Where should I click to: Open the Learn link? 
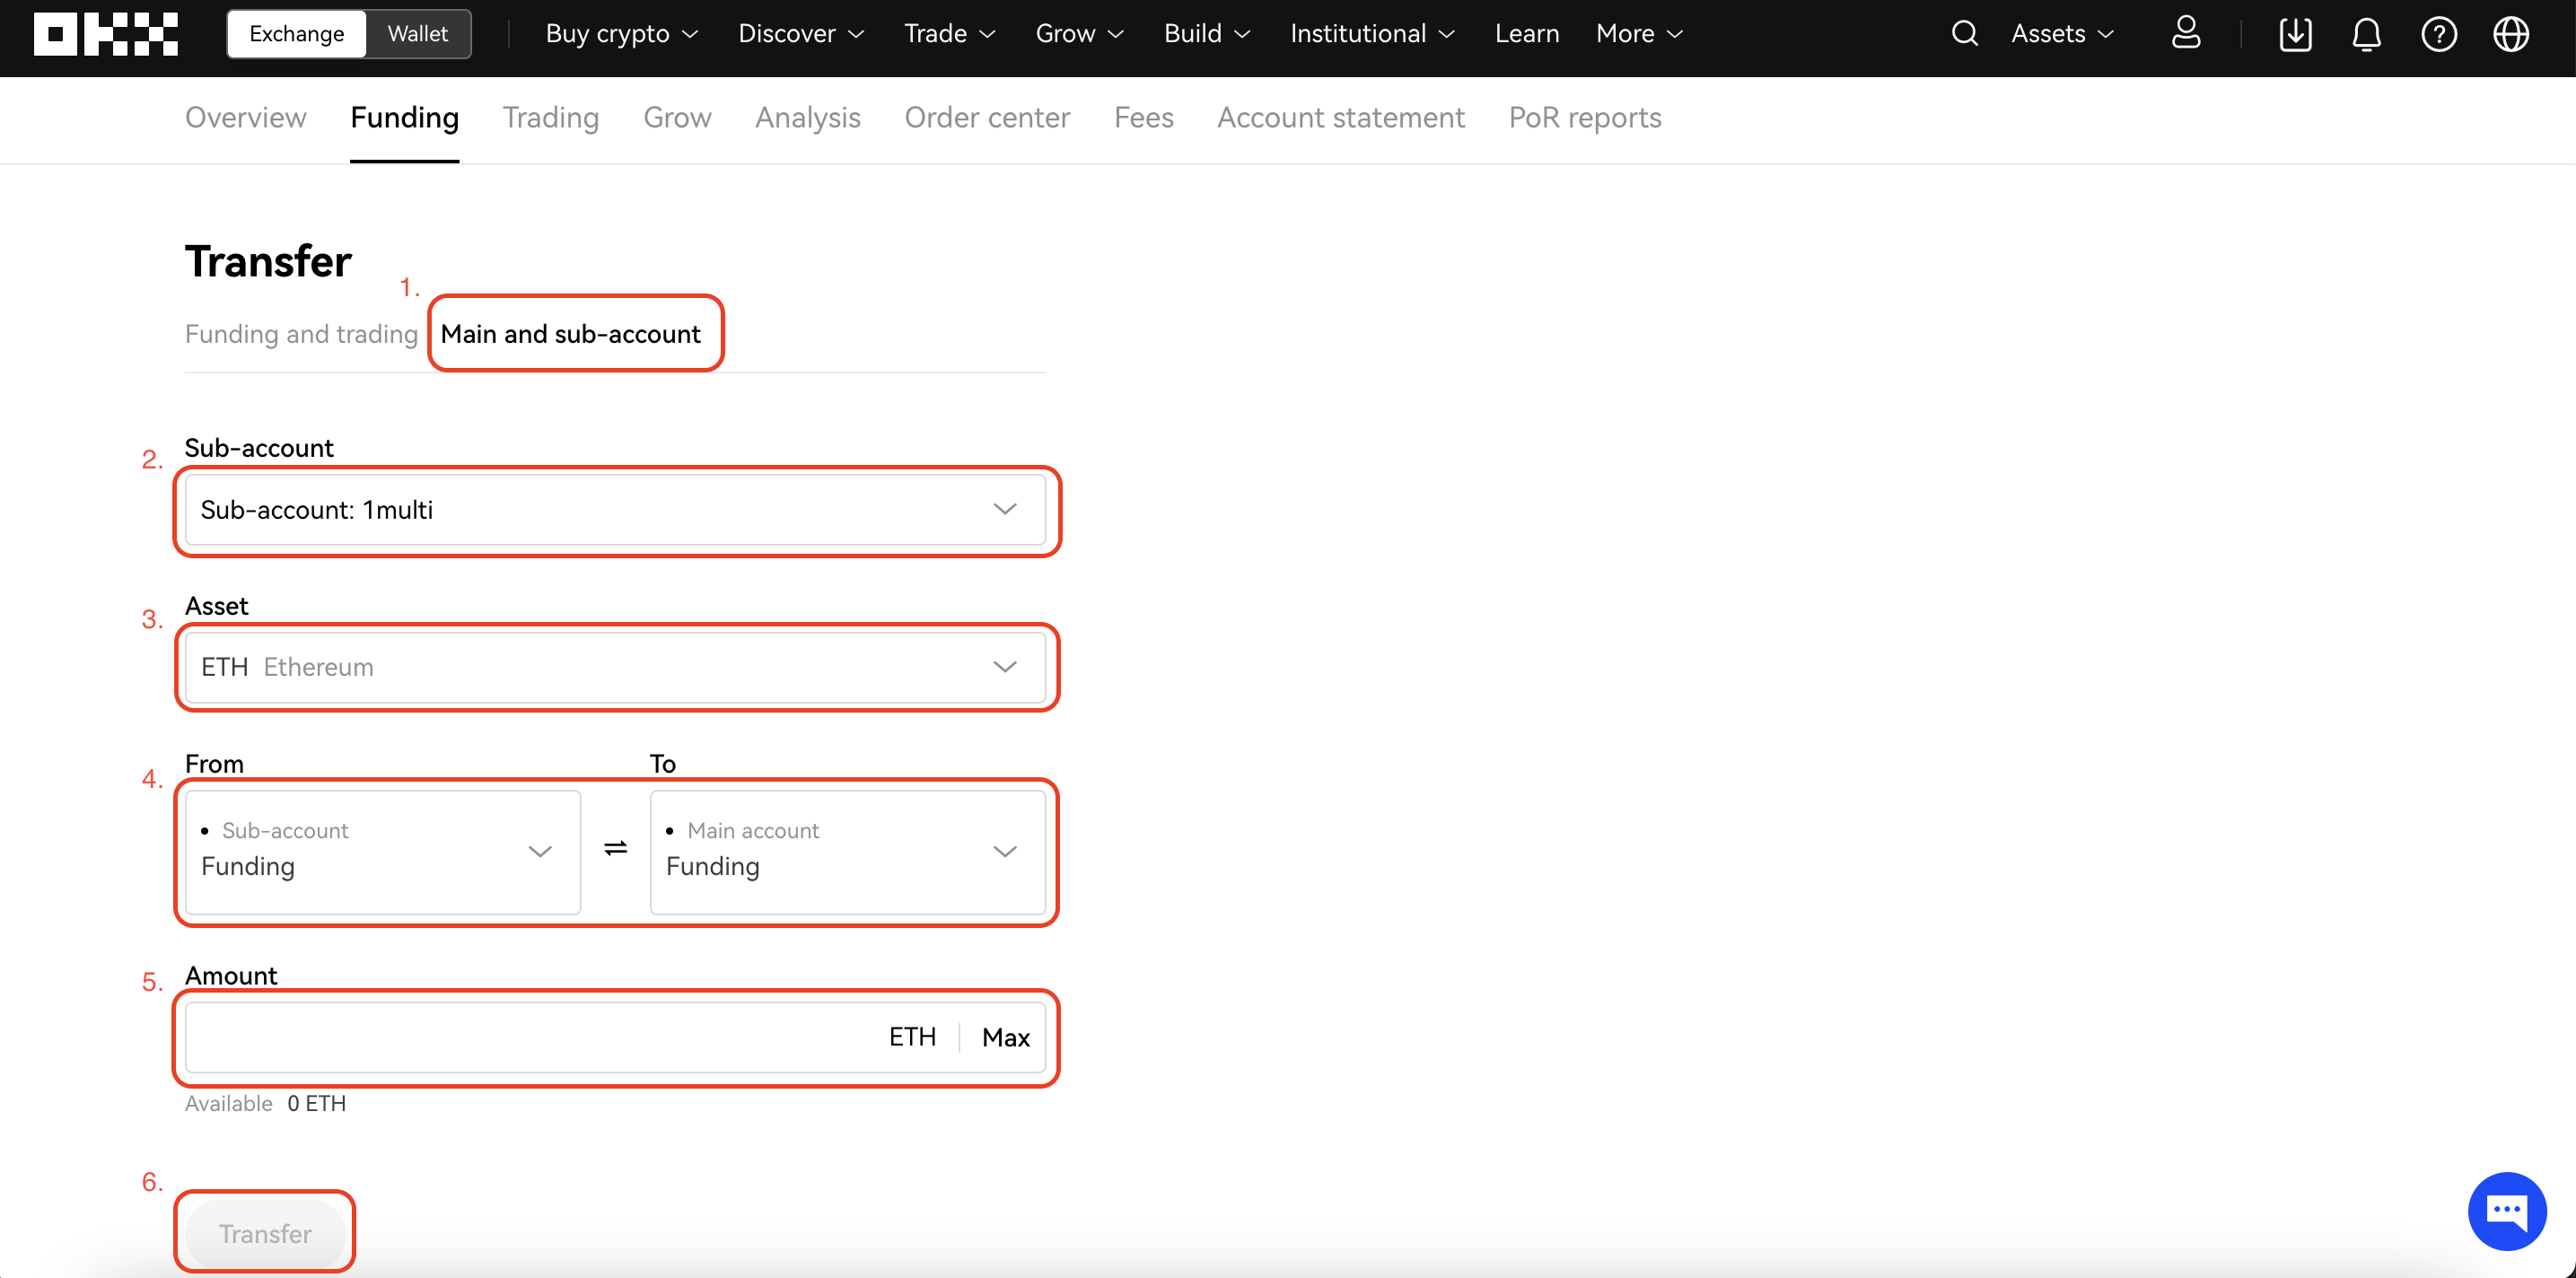1526,34
